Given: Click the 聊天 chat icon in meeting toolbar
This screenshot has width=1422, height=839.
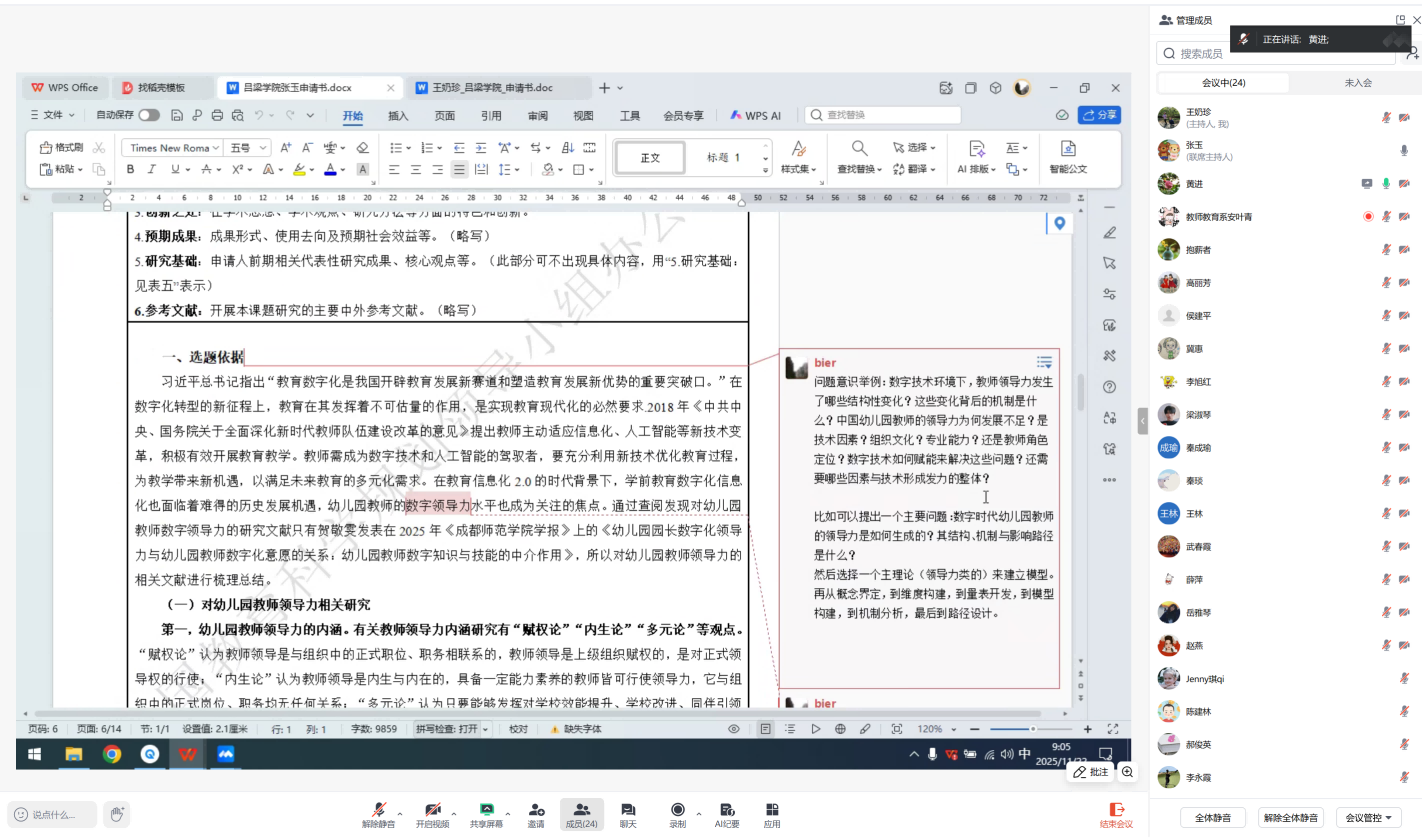Looking at the screenshot, I should [x=628, y=810].
